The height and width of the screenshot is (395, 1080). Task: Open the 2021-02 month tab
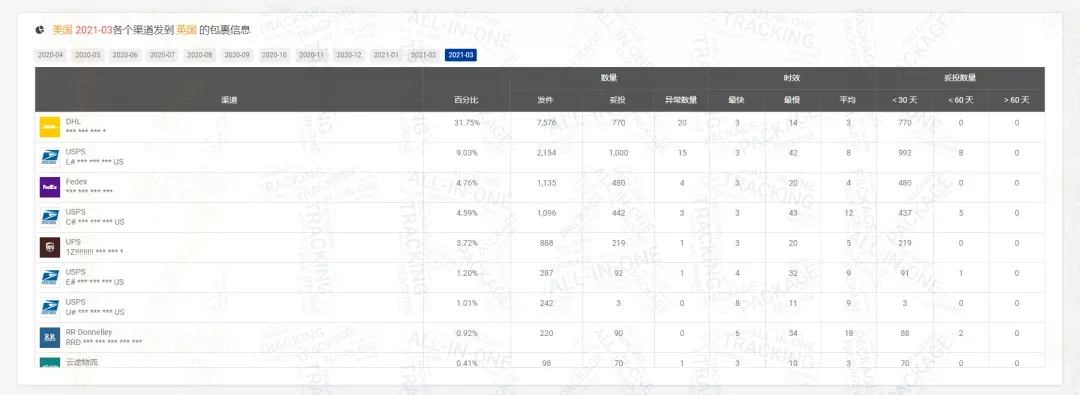coord(424,55)
